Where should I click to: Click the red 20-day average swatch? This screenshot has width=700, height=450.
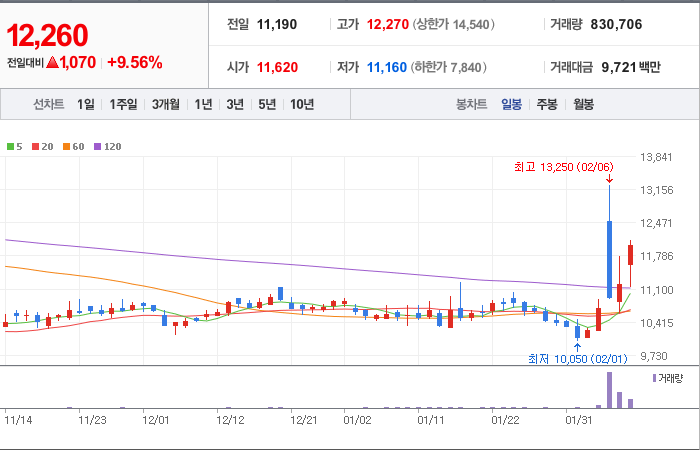tap(35, 146)
